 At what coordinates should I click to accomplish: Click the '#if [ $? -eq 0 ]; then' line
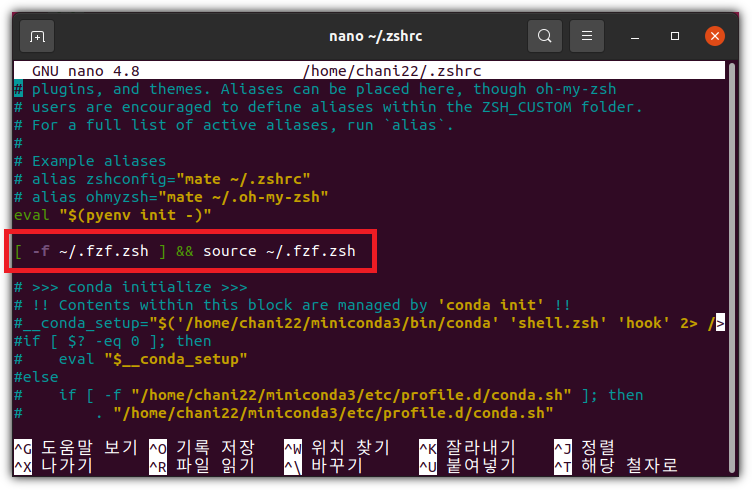pos(113,341)
